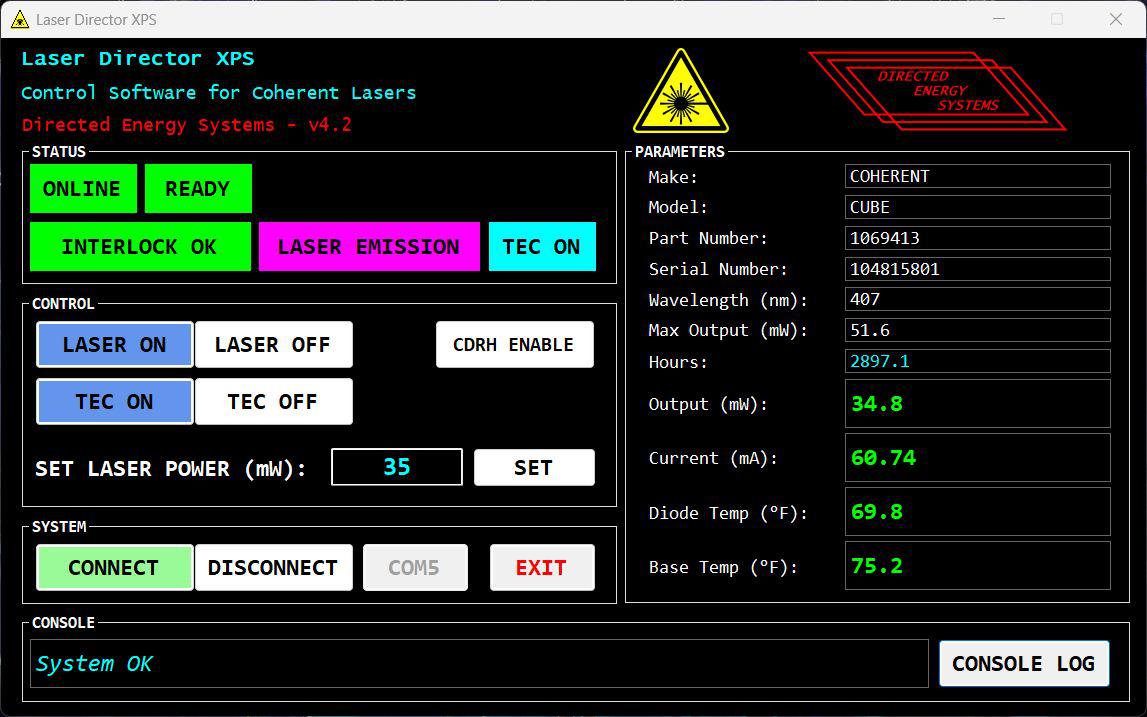The height and width of the screenshot is (717, 1147).
Task: Click the red EXIT button
Action: (542, 568)
